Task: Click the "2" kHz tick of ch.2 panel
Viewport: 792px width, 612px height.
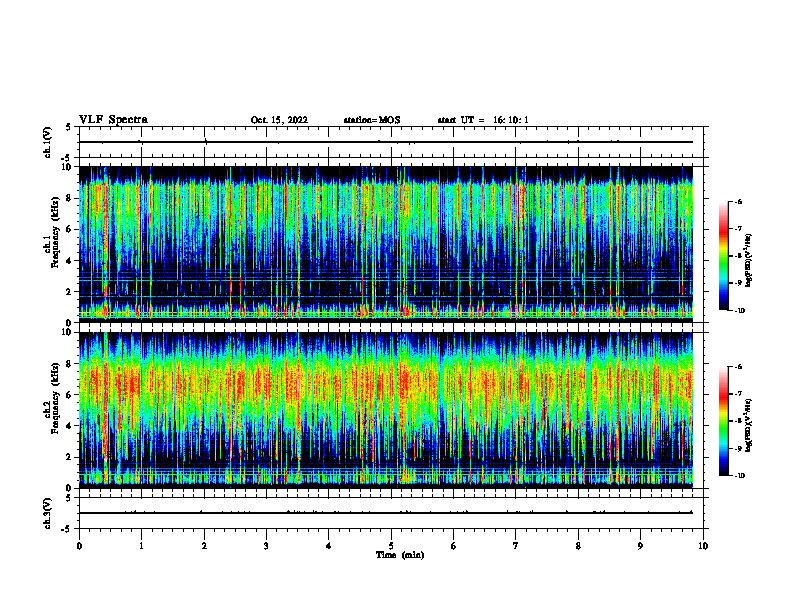Action: tap(69, 457)
